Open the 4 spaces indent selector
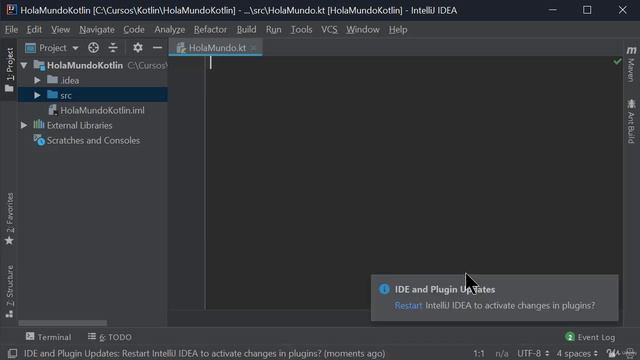640x360 pixels. 577,353
